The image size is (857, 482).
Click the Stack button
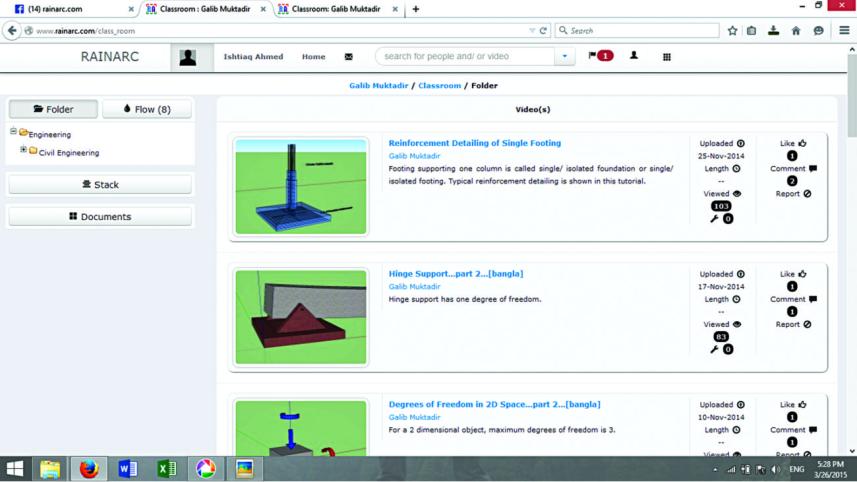pyautogui.click(x=100, y=185)
